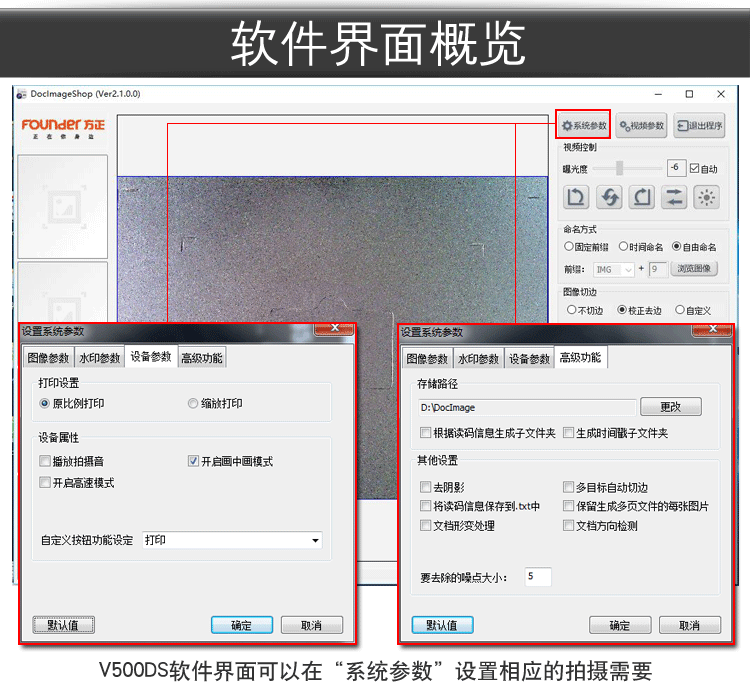Switch to 水印参数 tab in left dialog

[x=99, y=358]
